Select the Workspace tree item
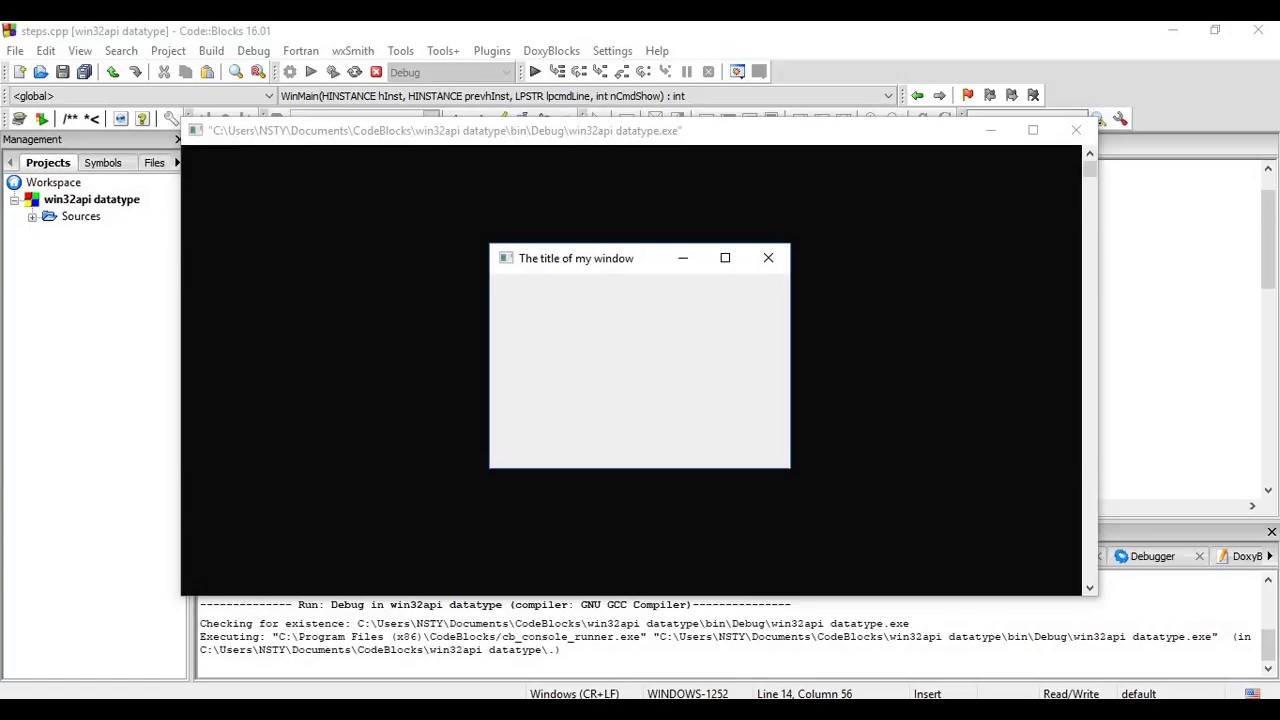Screen dimensions: 1280x720 click(53, 183)
